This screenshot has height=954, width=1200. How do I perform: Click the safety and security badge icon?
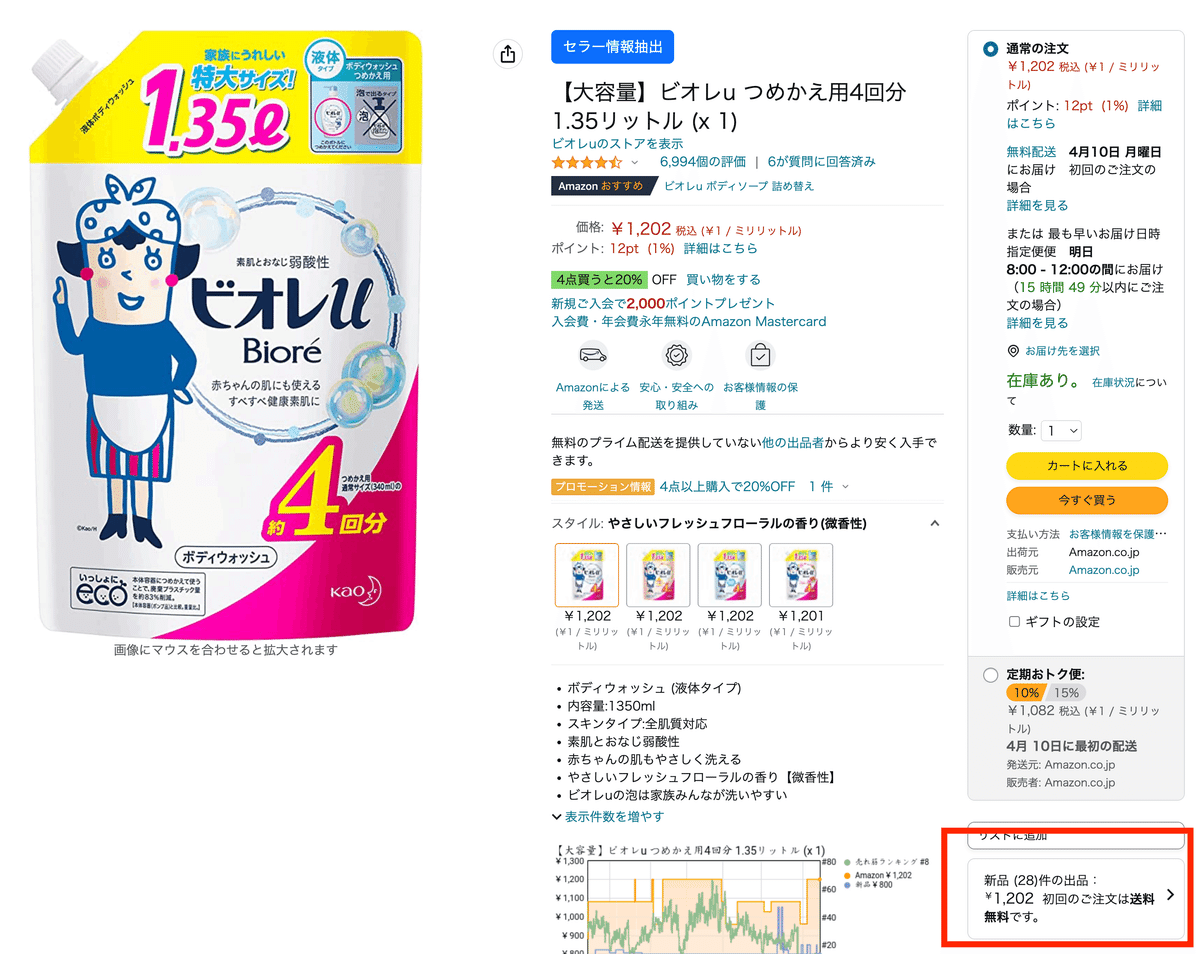tap(677, 355)
